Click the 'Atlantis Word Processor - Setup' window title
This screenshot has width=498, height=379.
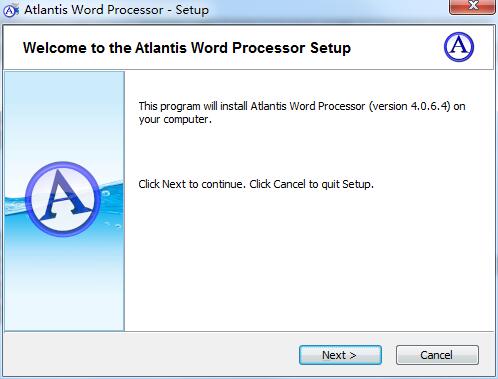tap(116, 10)
